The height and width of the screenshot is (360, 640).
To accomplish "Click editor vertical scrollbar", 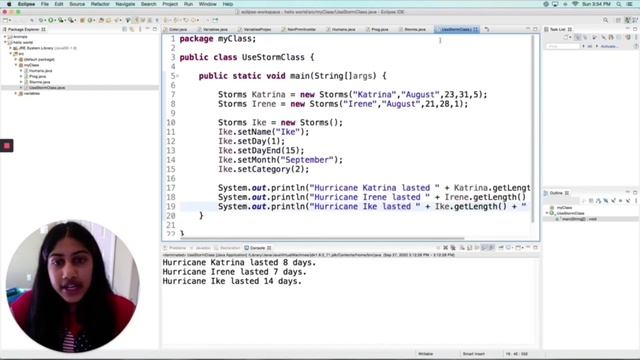I will click(533, 129).
